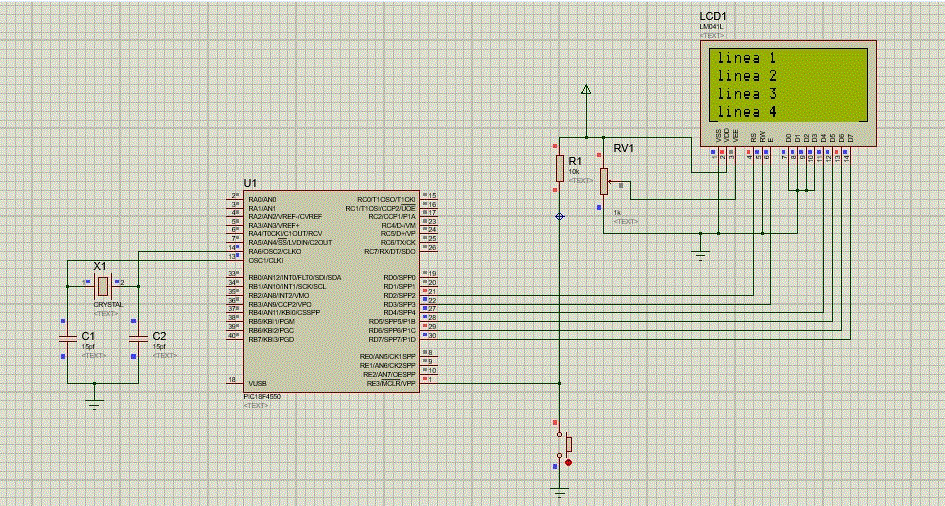The width and height of the screenshot is (945, 506).
Task: Click the RC7/RX/DT/SDO pin label
Action: tap(391, 251)
